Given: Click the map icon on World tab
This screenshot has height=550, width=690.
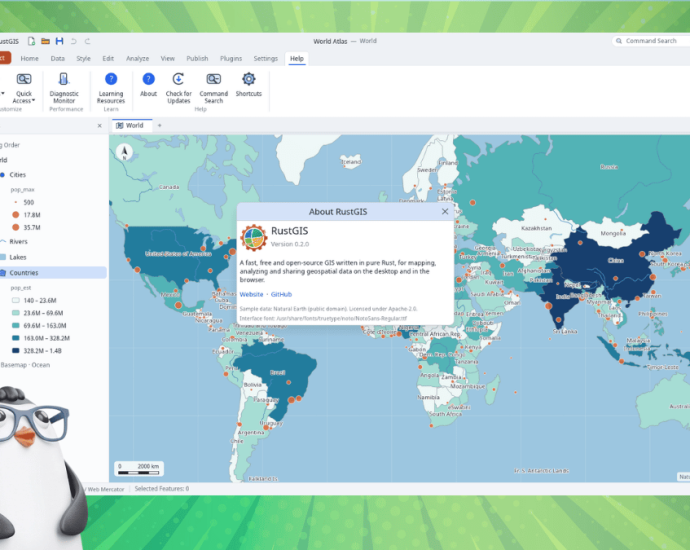Looking at the screenshot, I should 119,125.
